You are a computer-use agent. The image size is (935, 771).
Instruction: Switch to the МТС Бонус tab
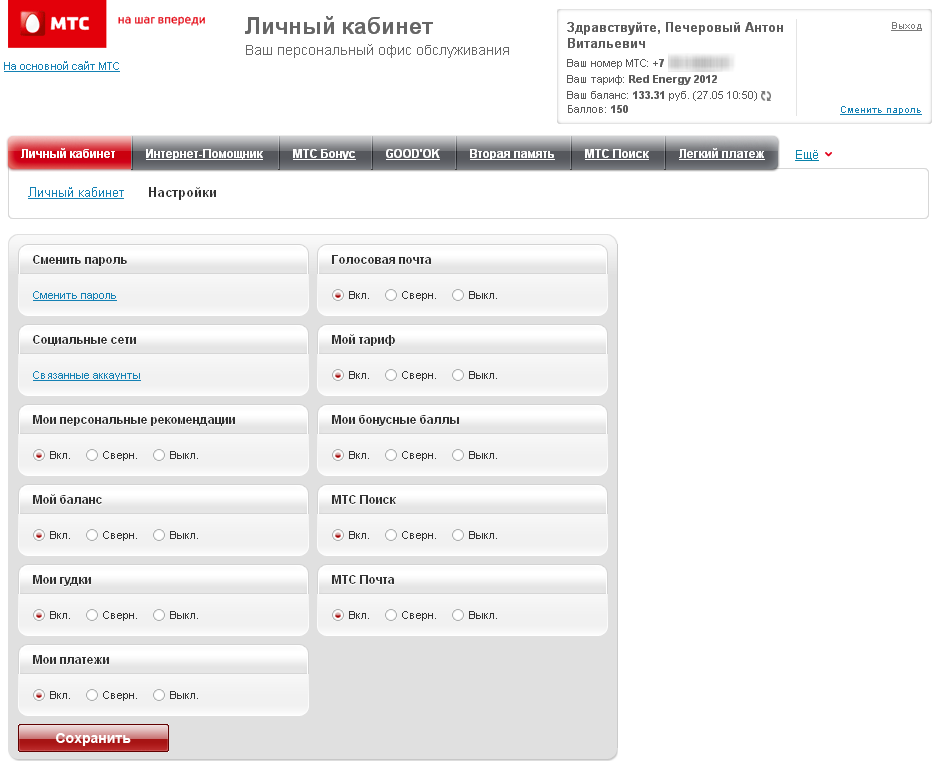pyautogui.click(x=323, y=154)
